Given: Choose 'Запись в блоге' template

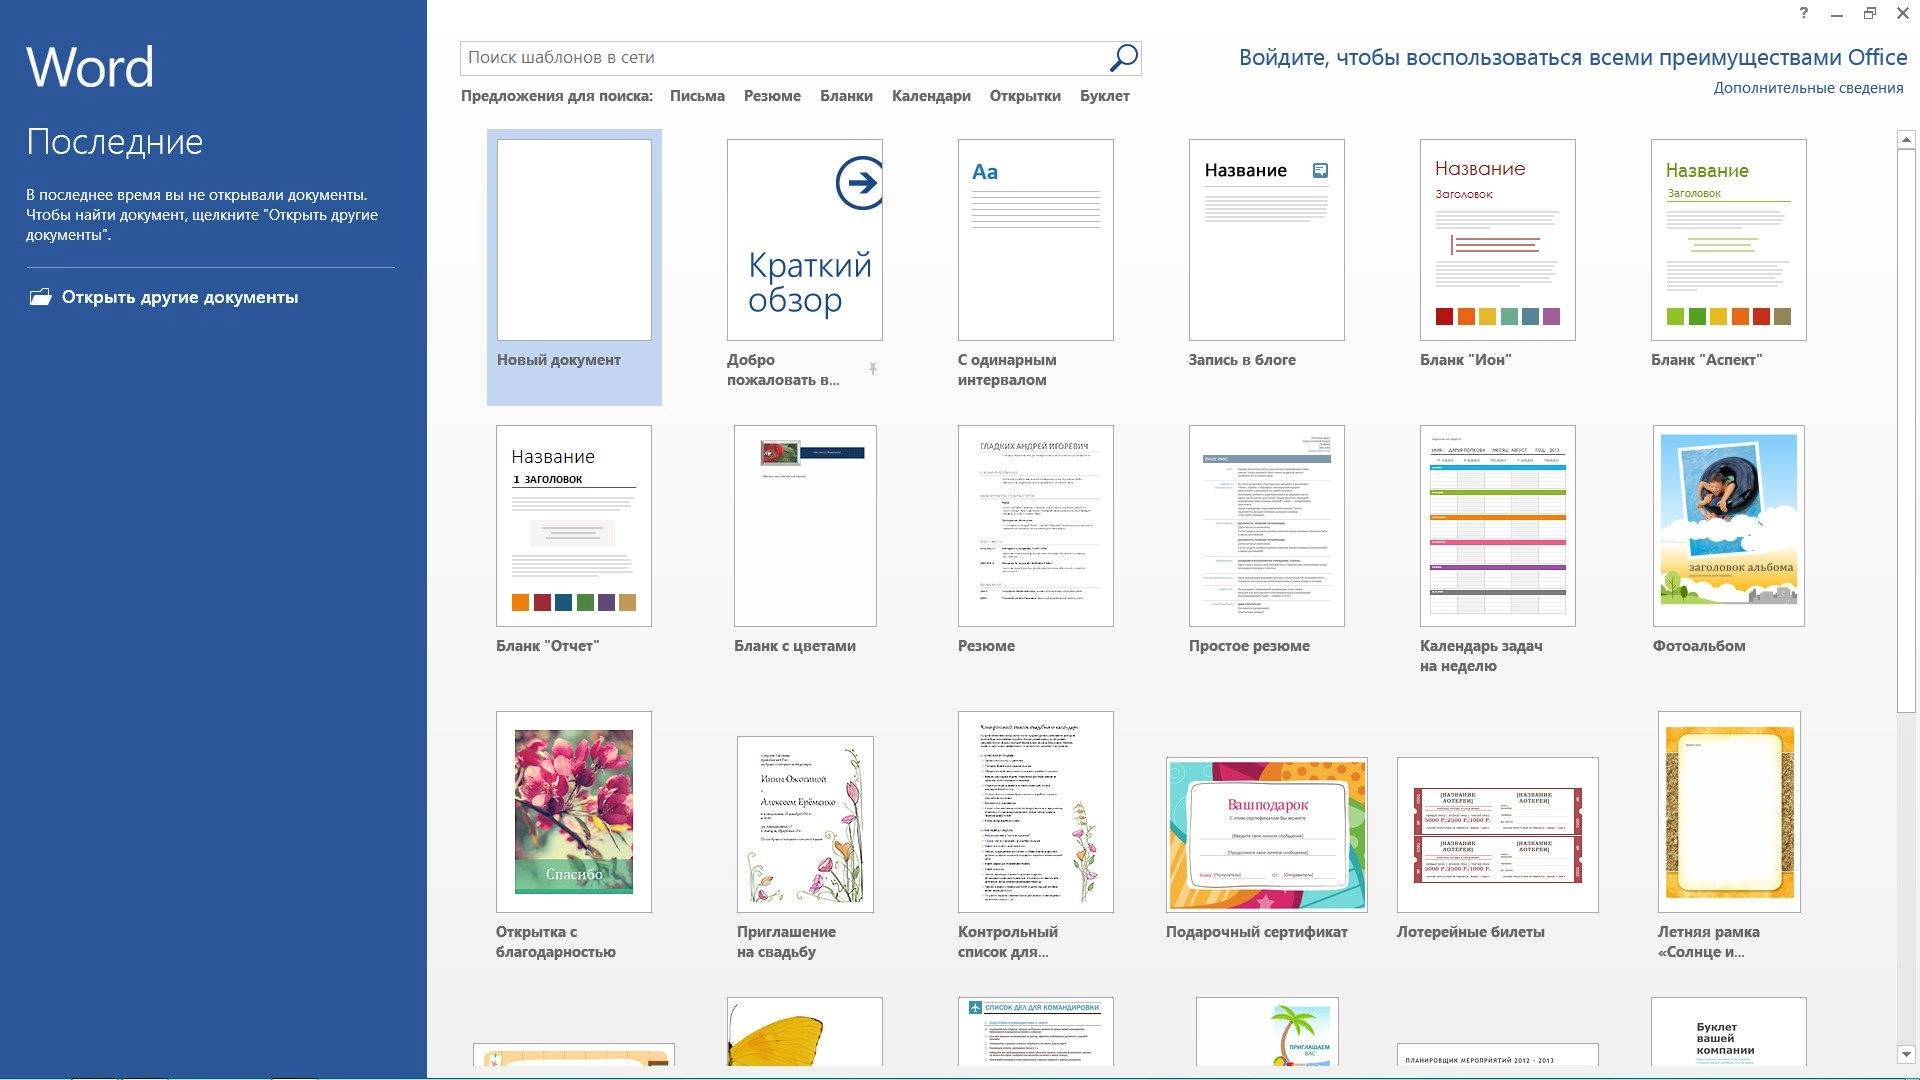Looking at the screenshot, I should click(1267, 240).
